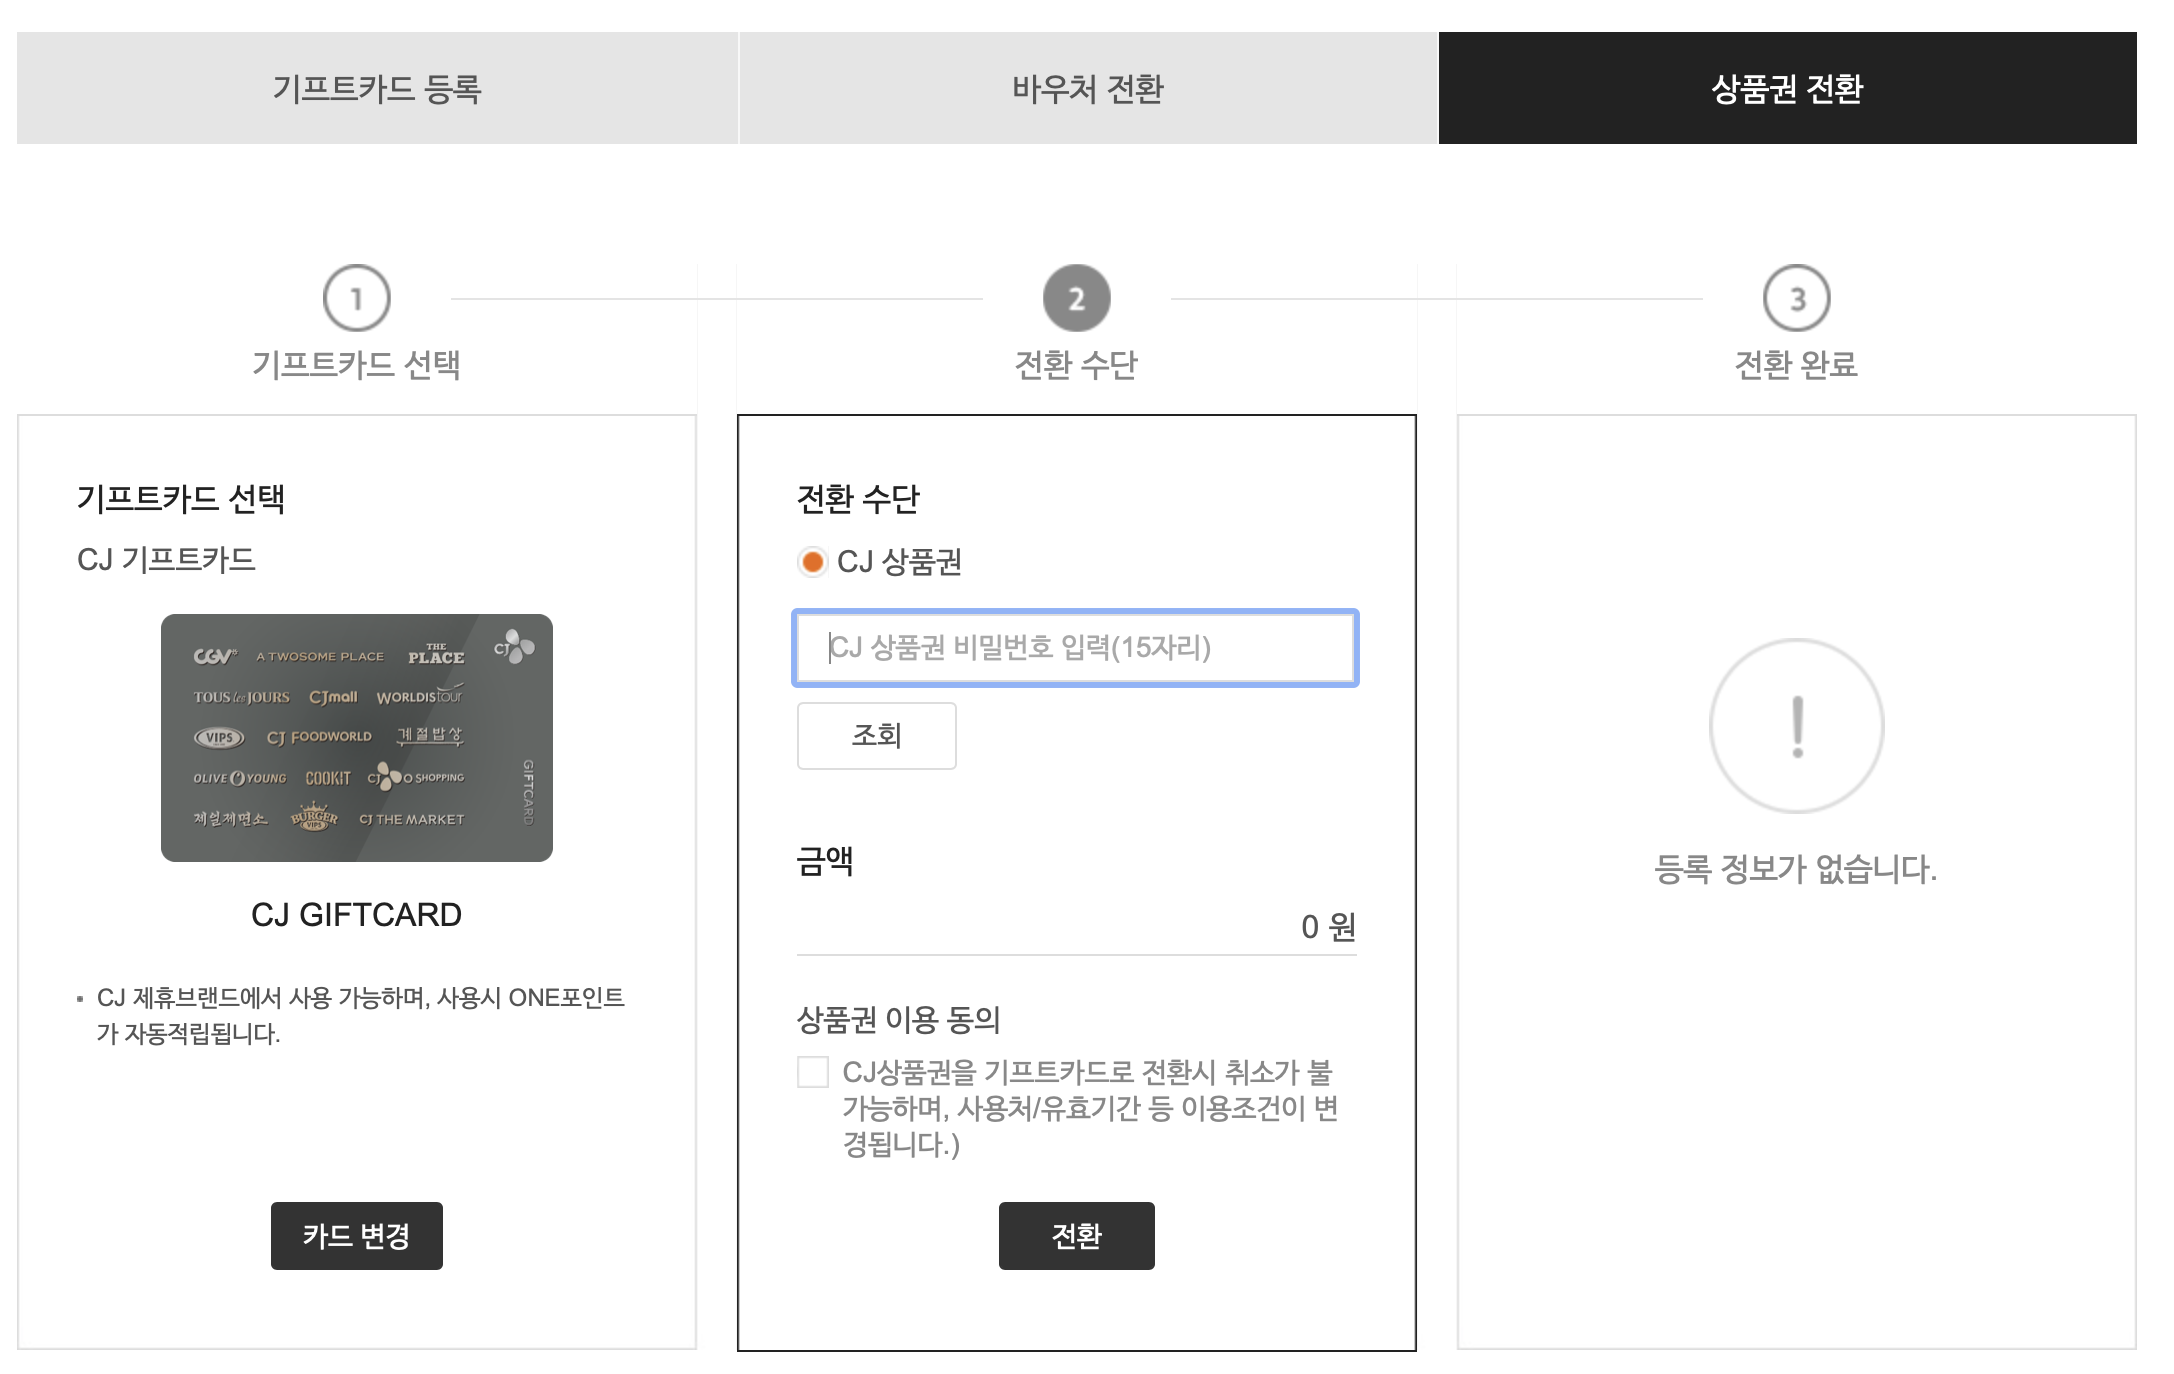Select the 상품권 전환 tab

pyautogui.click(x=1787, y=88)
